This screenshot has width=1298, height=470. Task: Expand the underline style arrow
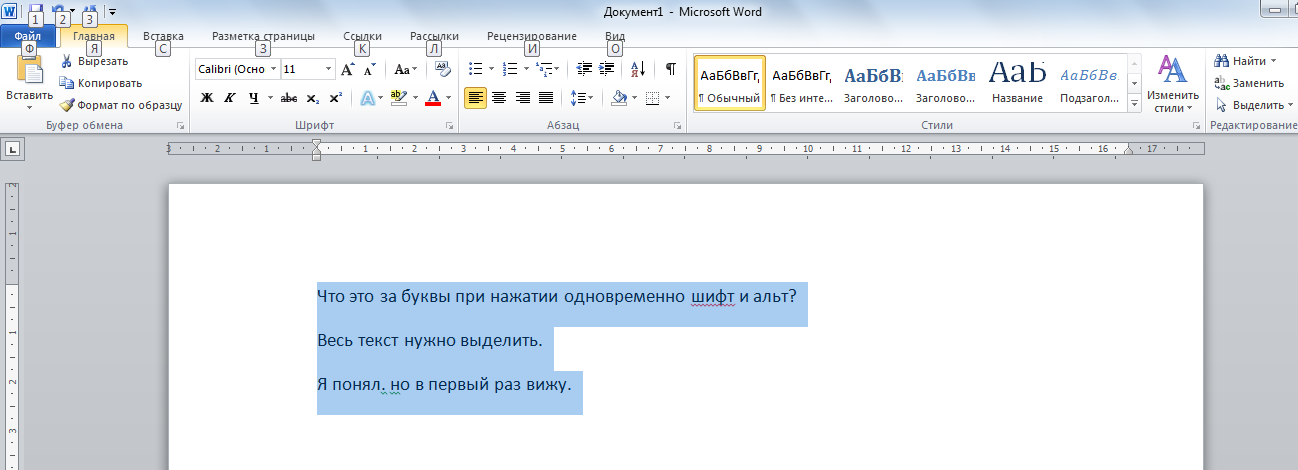269,98
